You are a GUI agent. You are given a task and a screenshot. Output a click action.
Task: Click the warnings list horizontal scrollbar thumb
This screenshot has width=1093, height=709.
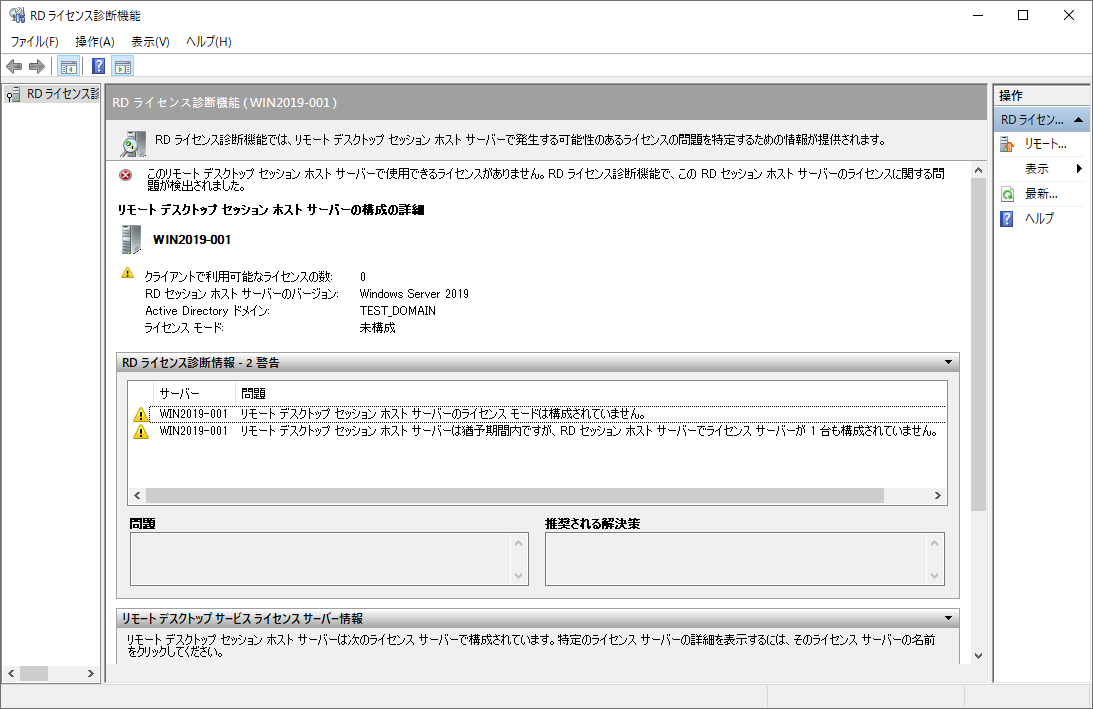[514, 495]
